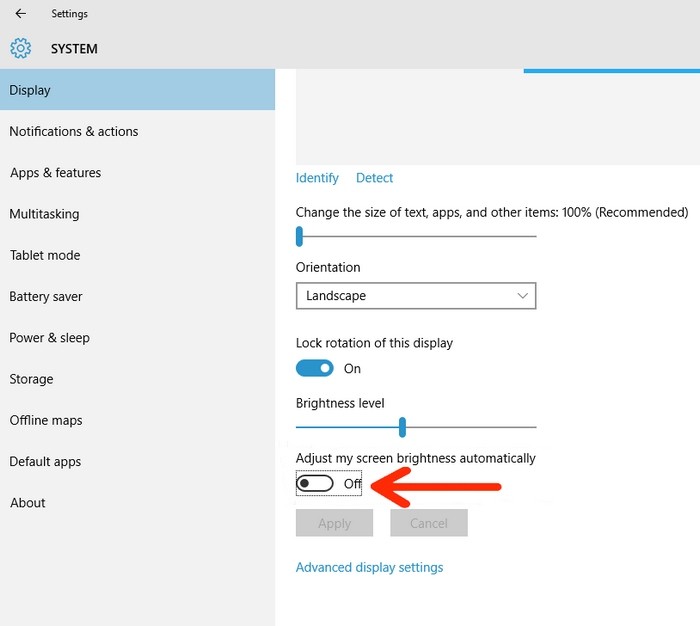This screenshot has height=626, width=700.
Task: Enable Adjust my screen brightness automatically
Action: coord(315,484)
